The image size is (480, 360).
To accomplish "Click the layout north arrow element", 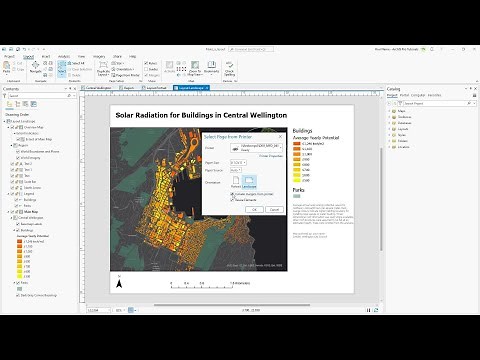I will click(x=119, y=282).
